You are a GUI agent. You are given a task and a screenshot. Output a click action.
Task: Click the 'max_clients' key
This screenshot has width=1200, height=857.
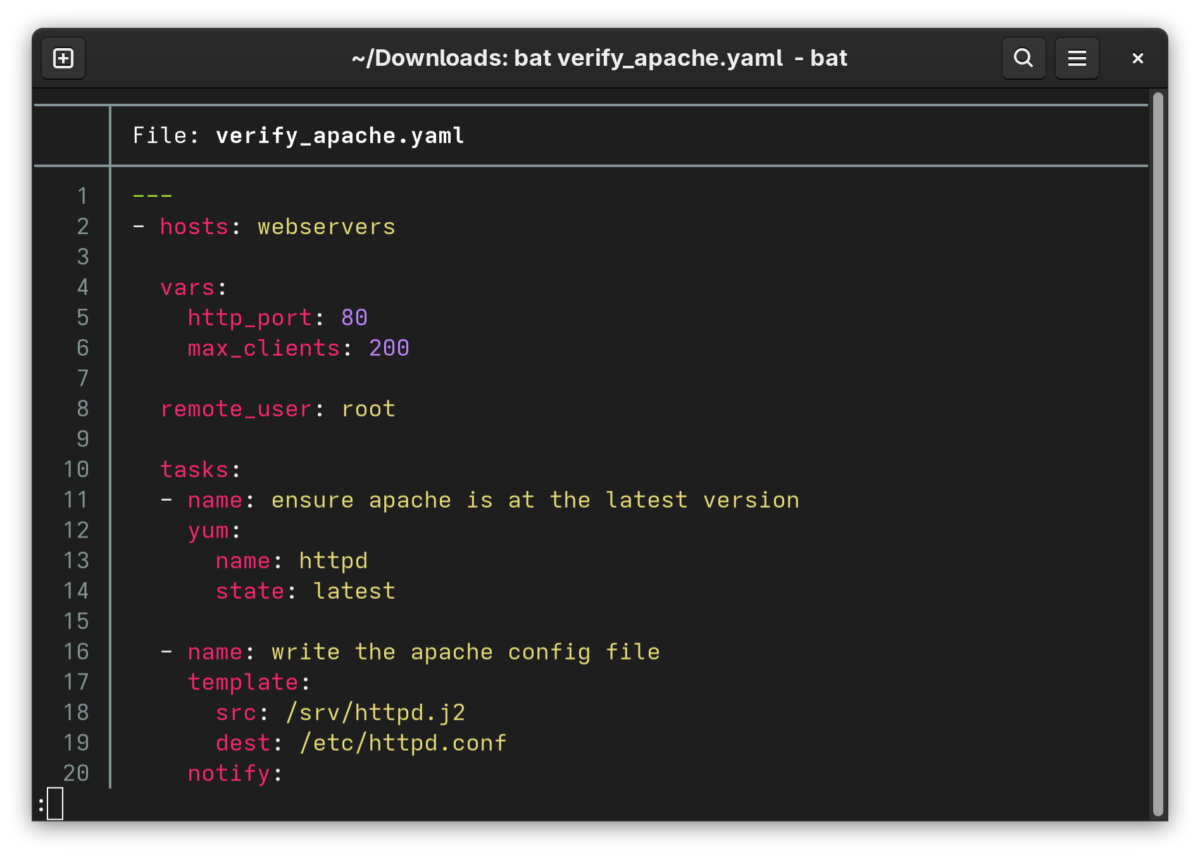click(x=264, y=348)
